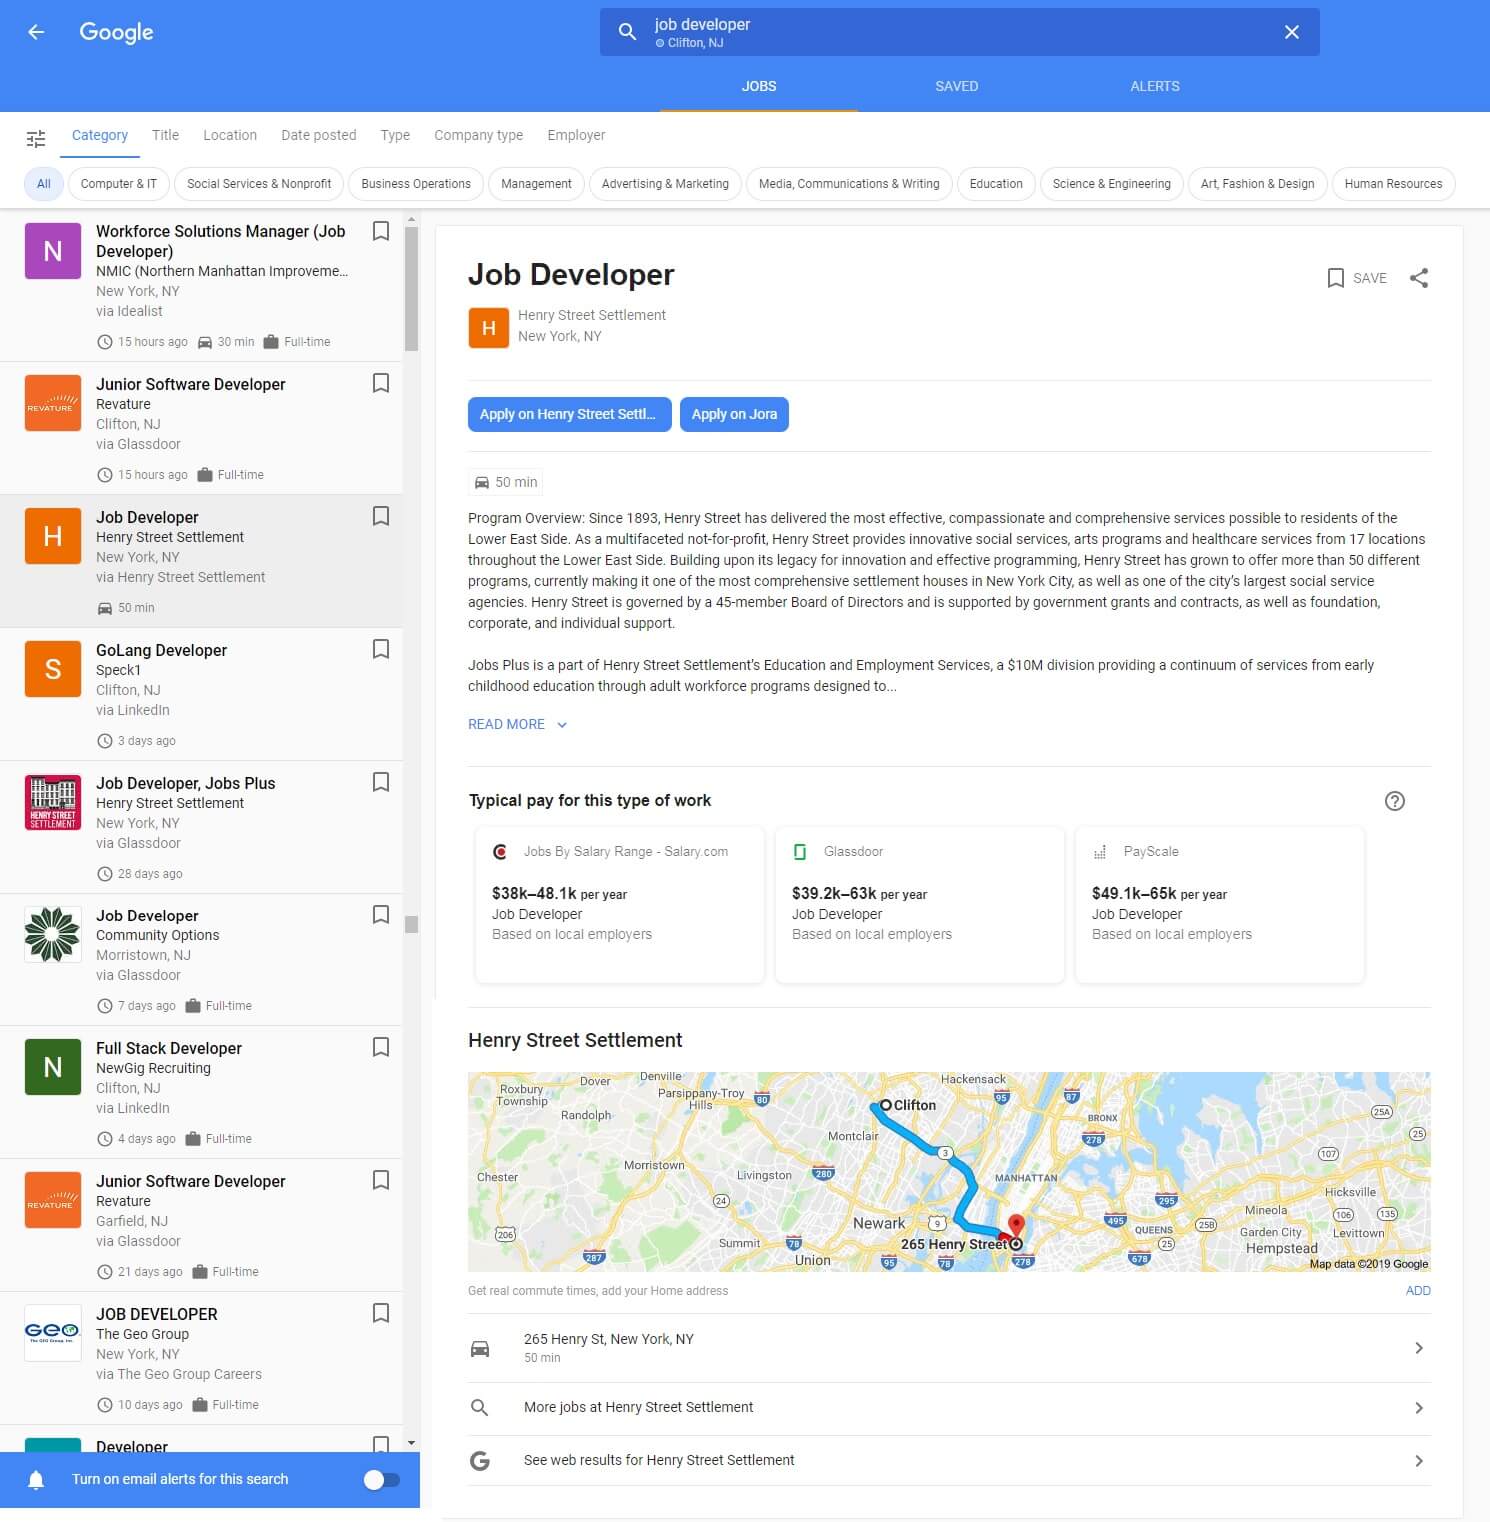Filter by Human Resources category chip
This screenshot has height=1522, width=1490.
coord(1393,184)
